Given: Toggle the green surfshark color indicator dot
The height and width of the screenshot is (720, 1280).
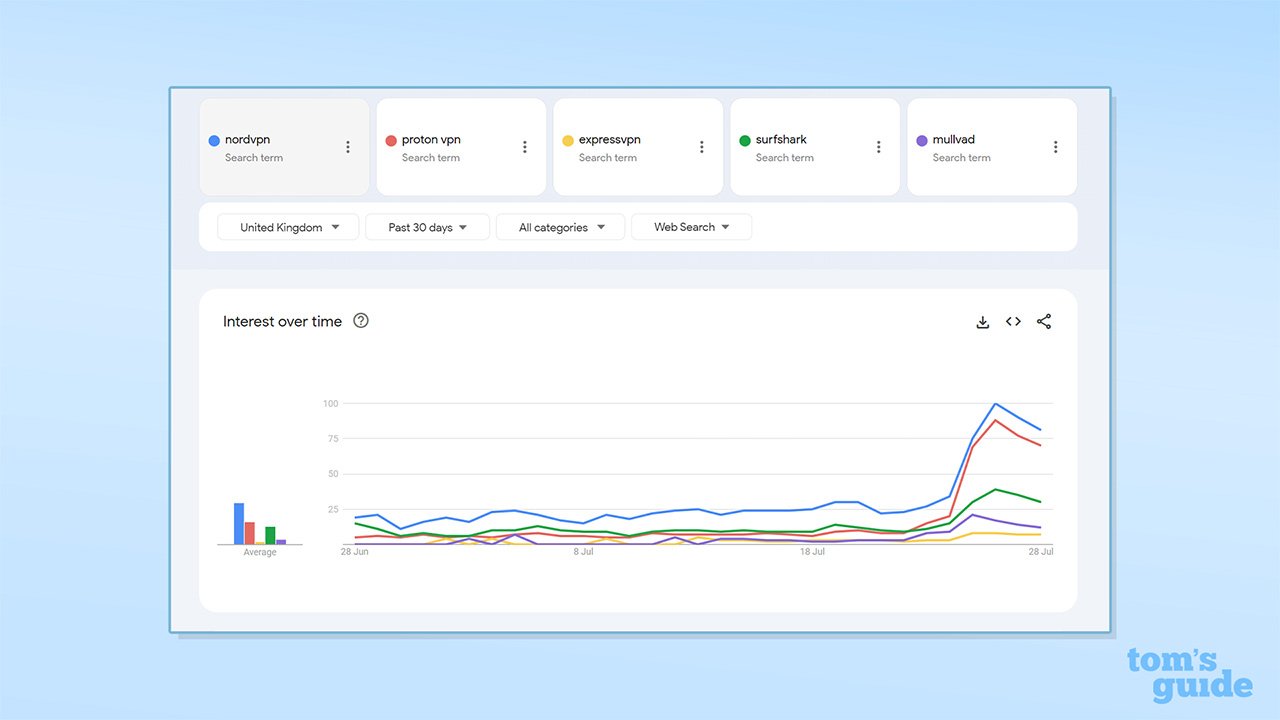Looking at the screenshot, I should (744, 140).
